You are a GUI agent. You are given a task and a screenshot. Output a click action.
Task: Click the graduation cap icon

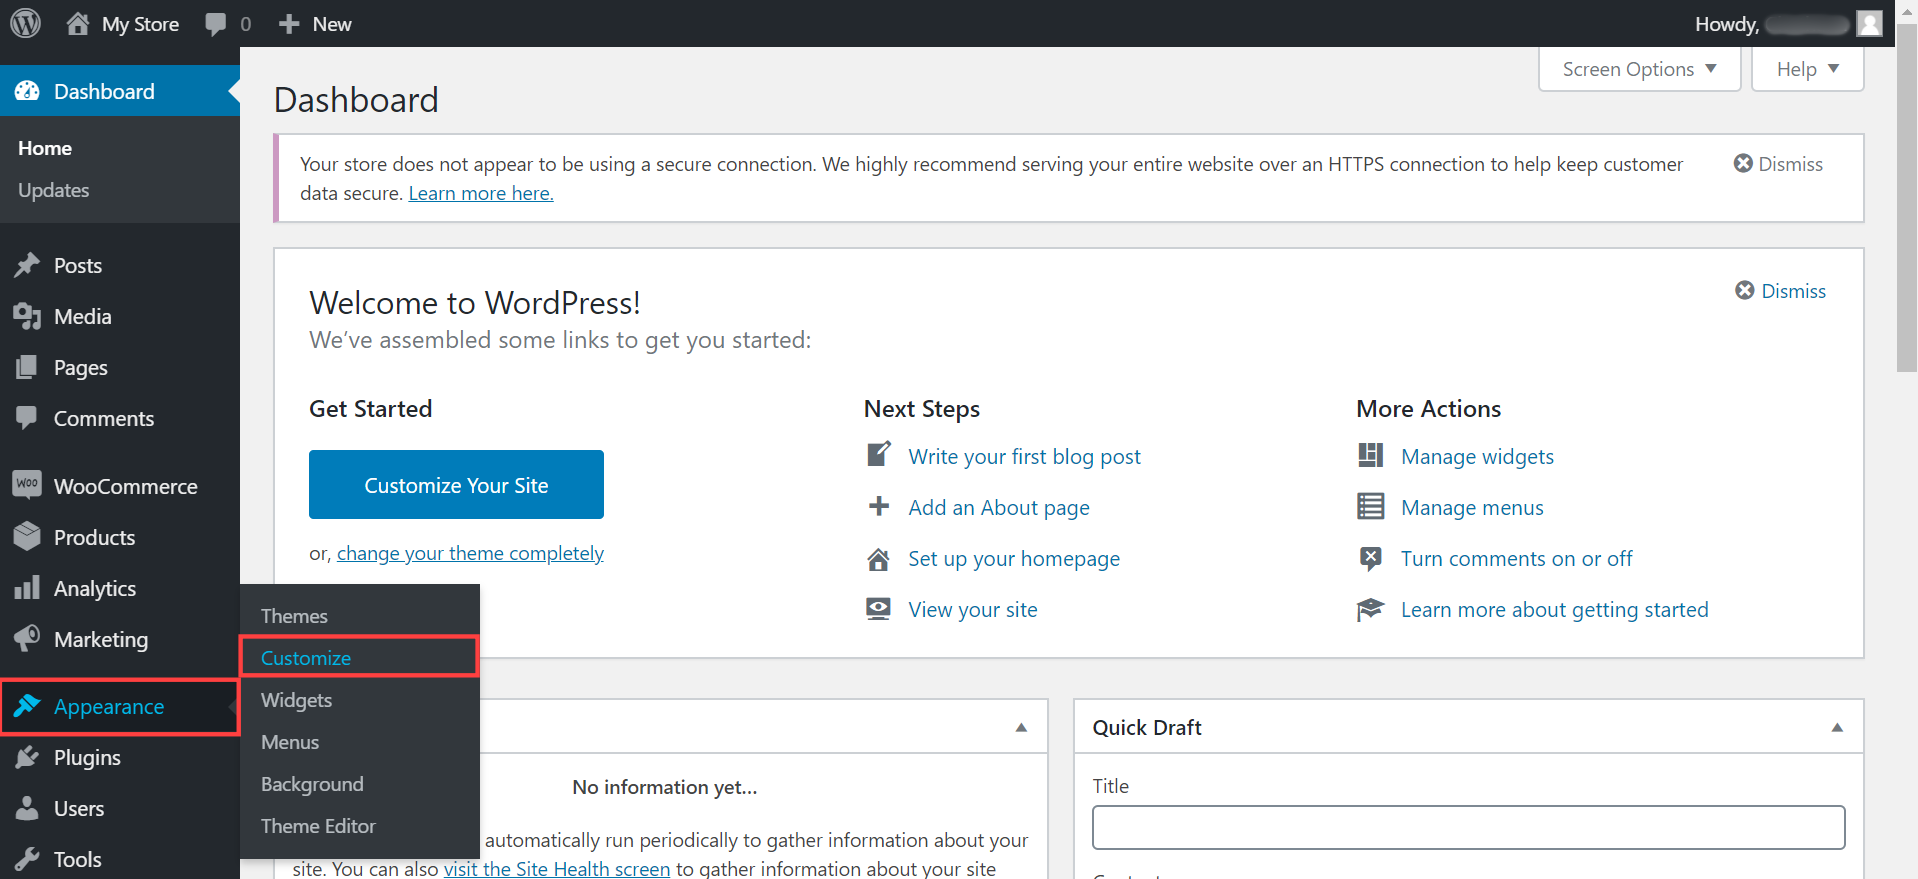pyautogui.click(x=1370, y=609)
